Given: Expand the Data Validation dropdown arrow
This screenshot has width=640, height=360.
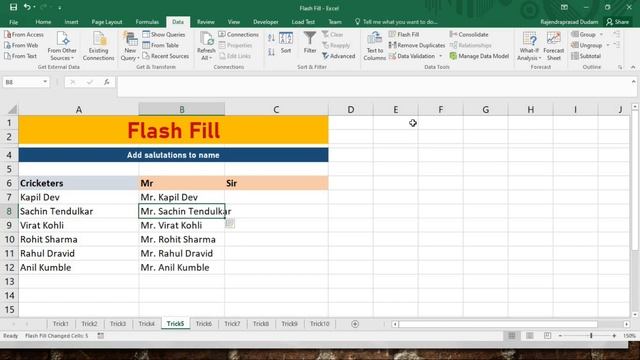Looking at the screenshot, I should click(x=440, y=56).
